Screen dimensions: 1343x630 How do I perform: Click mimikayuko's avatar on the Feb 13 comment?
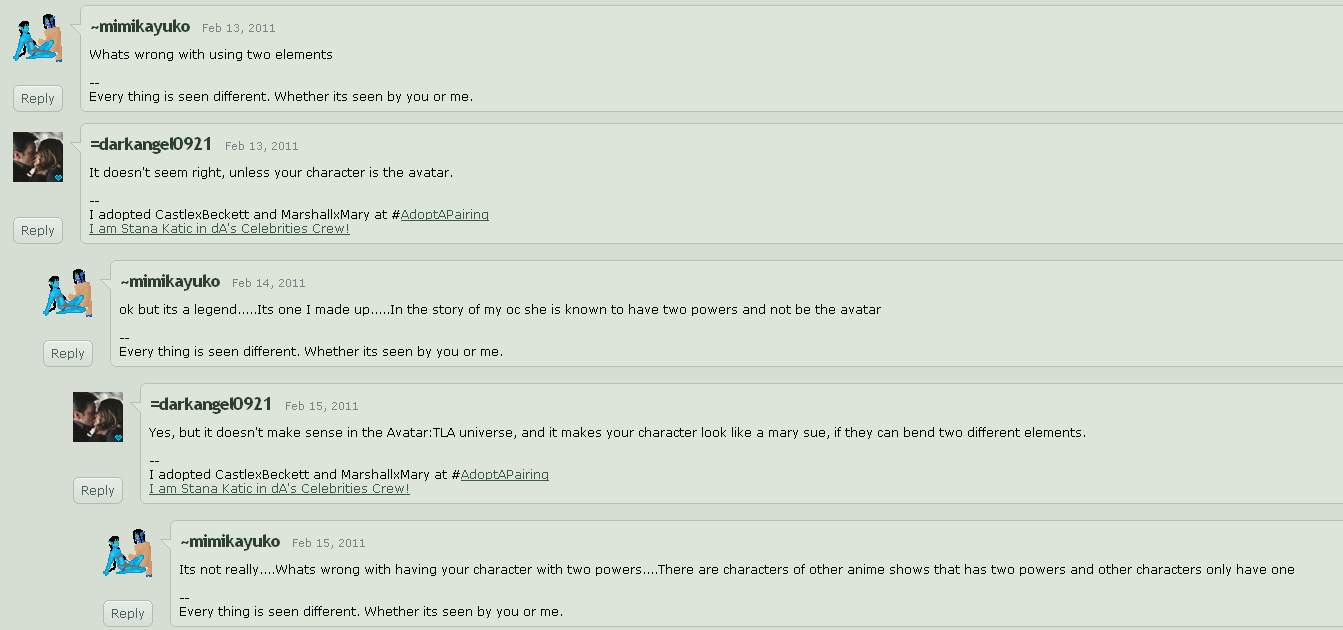(x=38, y=38)
